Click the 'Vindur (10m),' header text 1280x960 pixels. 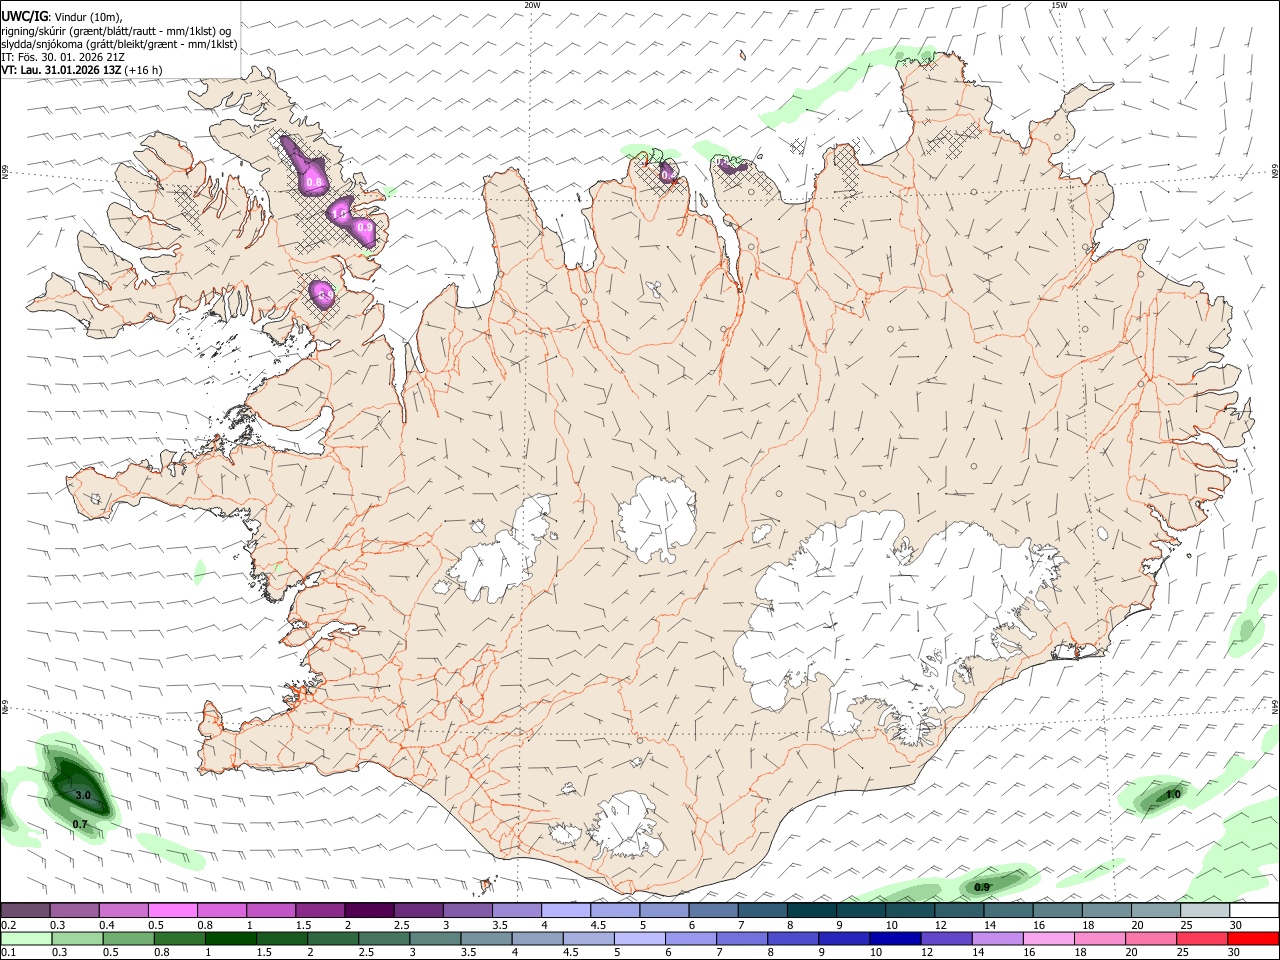[x=88, y=17]
